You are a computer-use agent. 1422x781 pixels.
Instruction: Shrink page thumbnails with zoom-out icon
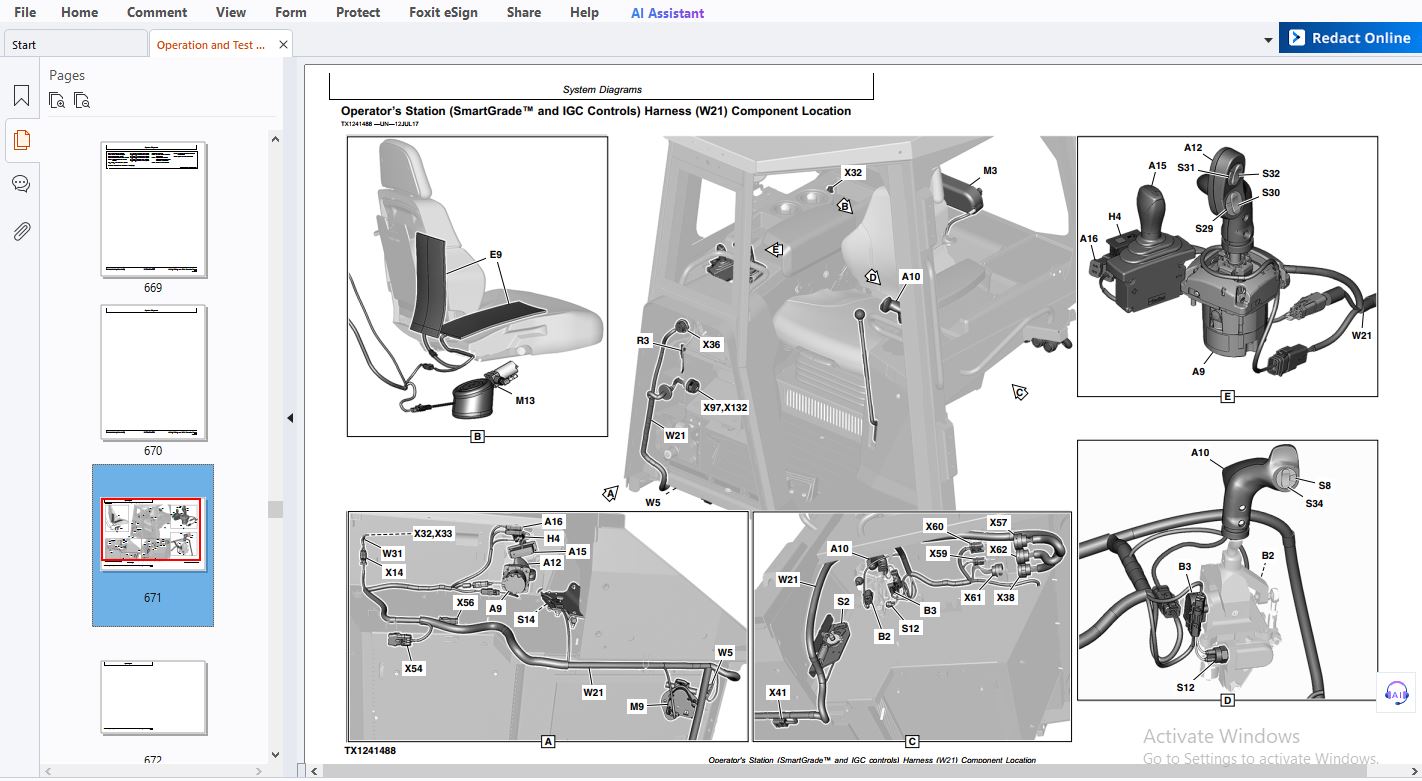(82, 100)
